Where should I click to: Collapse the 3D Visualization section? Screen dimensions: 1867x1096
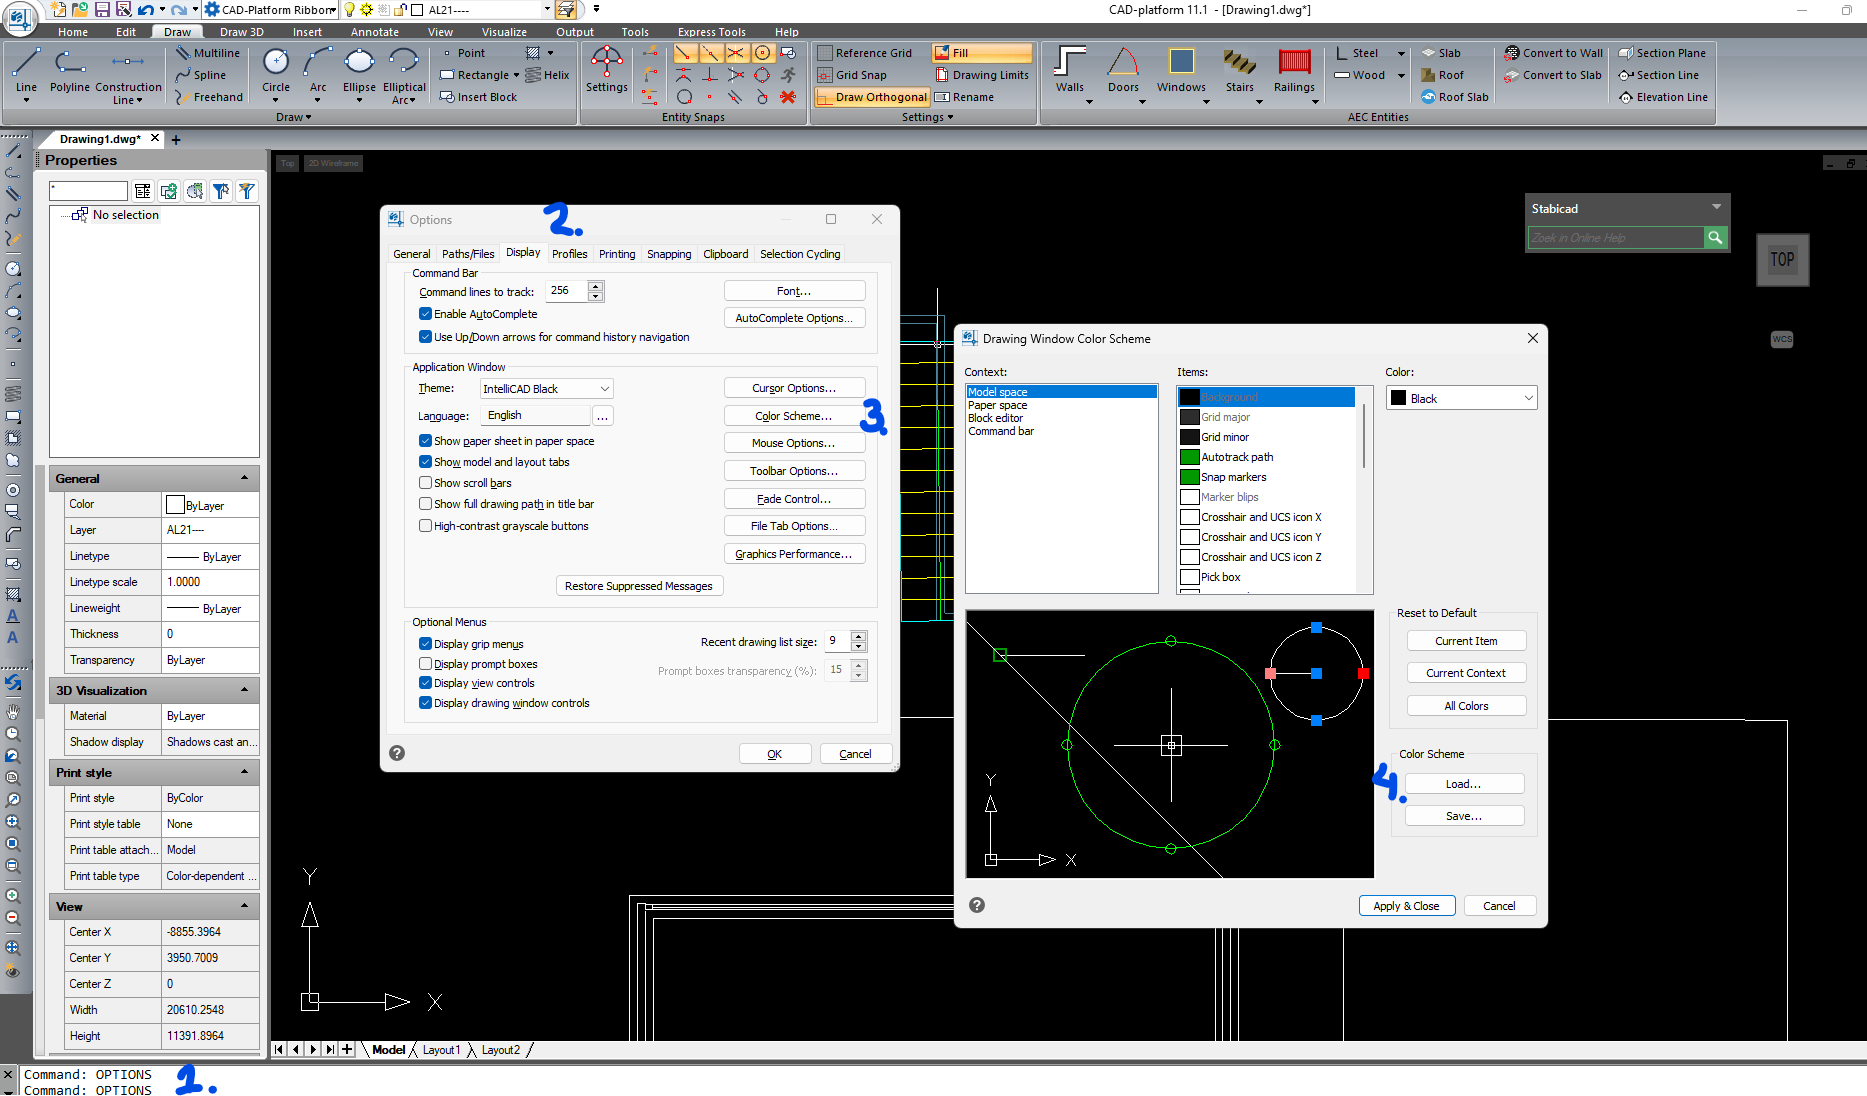[244, 690]
